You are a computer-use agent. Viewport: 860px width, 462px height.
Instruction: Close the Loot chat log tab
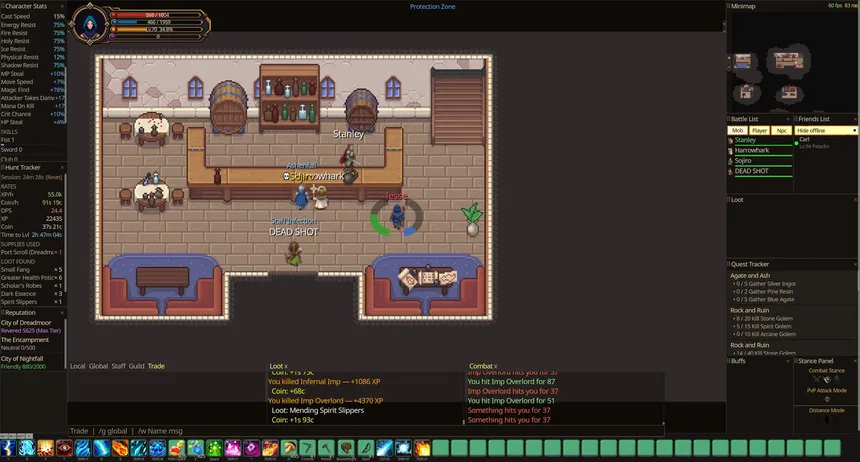click(x=286, y=366)
